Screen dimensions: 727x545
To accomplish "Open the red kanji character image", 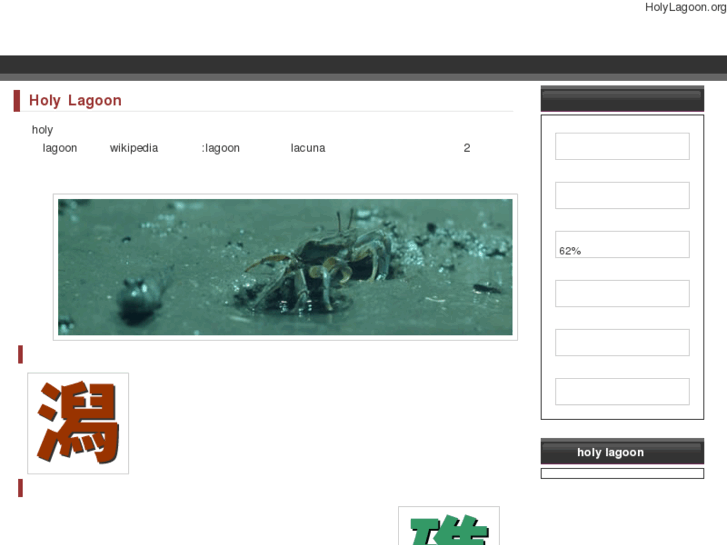I will tap(78, 423).
